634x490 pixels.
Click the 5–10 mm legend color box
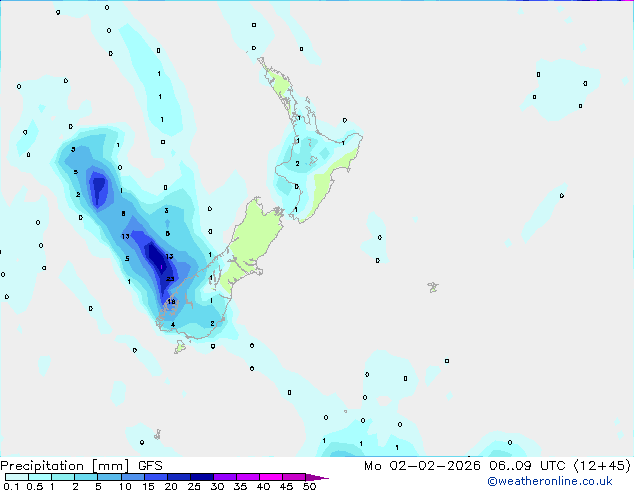pos(109,477)
